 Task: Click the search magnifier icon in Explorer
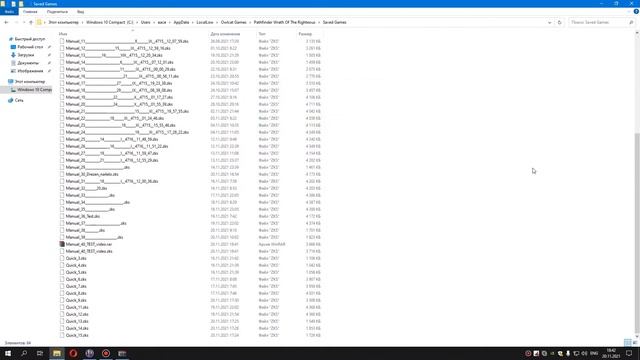pyautogui.click(x=631, y=22)
